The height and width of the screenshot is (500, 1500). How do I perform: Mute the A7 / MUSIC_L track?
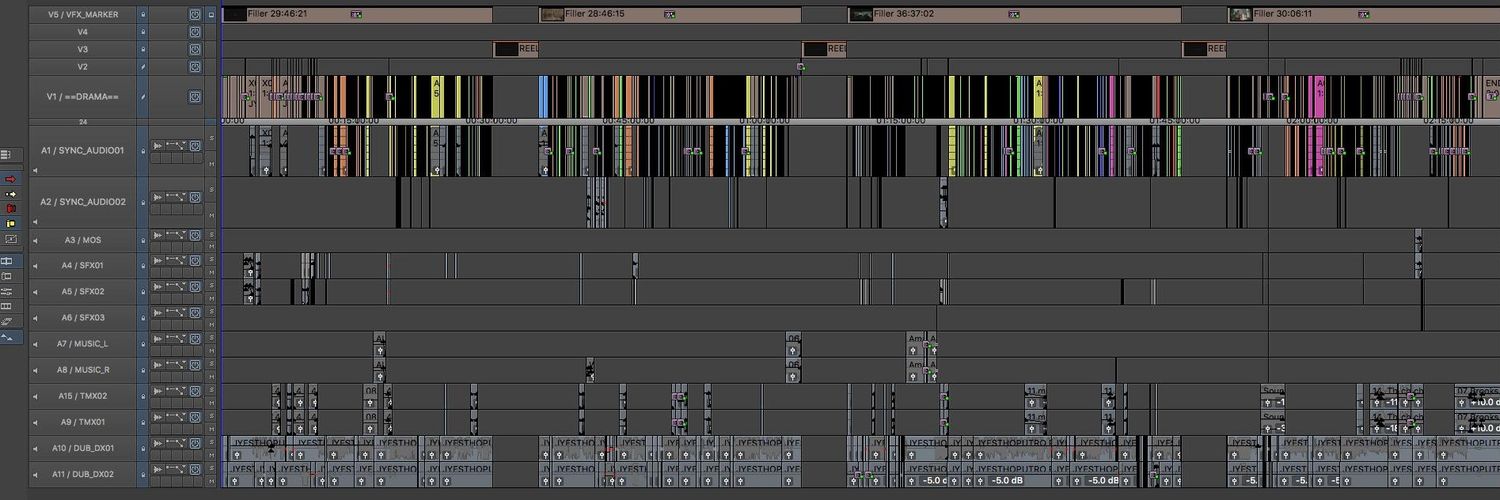(x=211, y=349)
